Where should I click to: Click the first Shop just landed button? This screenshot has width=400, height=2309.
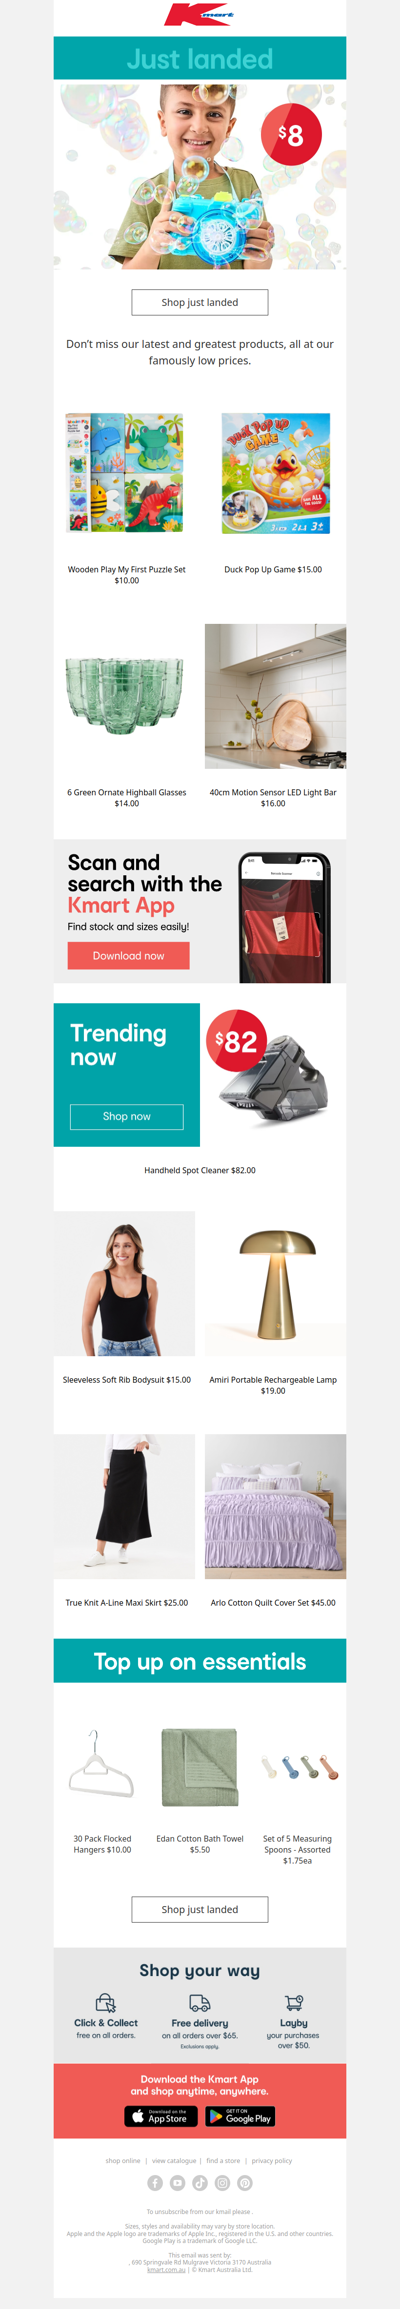[200, 302]
